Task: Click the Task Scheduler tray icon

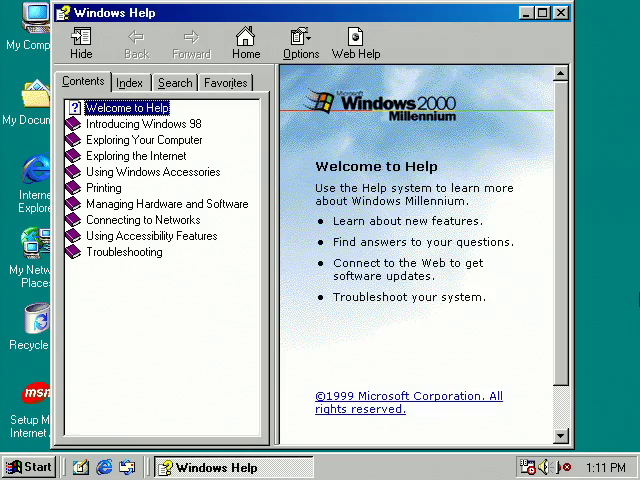Action: point(527,467)
